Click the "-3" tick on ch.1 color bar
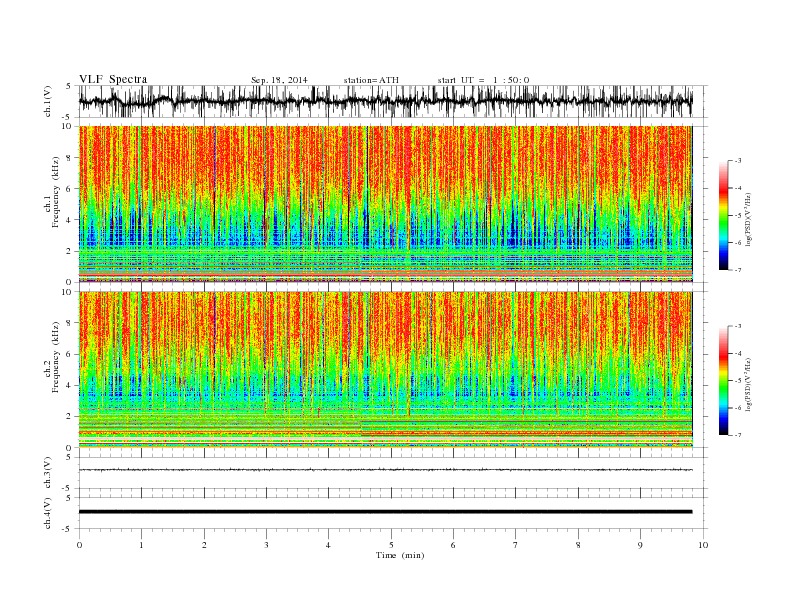Image resolution: width=792 pixels, height=612 pixels. pyautogui.click(x=737, y=161)
